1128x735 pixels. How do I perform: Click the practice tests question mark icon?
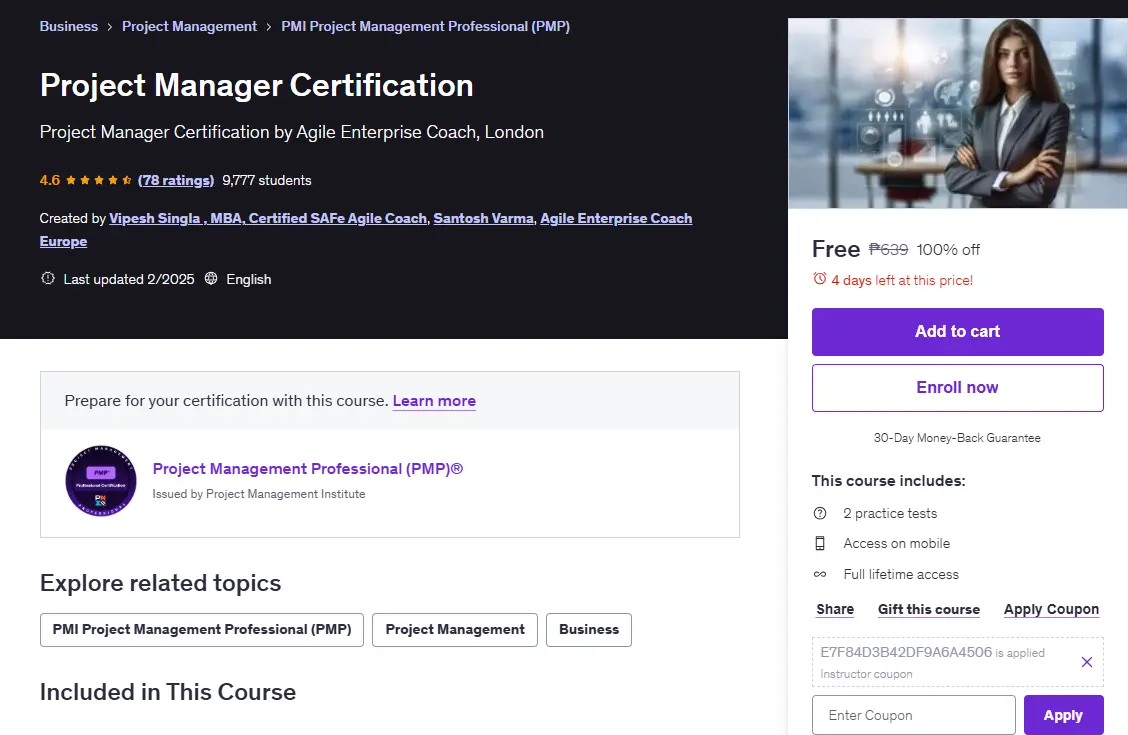[819, 513]
